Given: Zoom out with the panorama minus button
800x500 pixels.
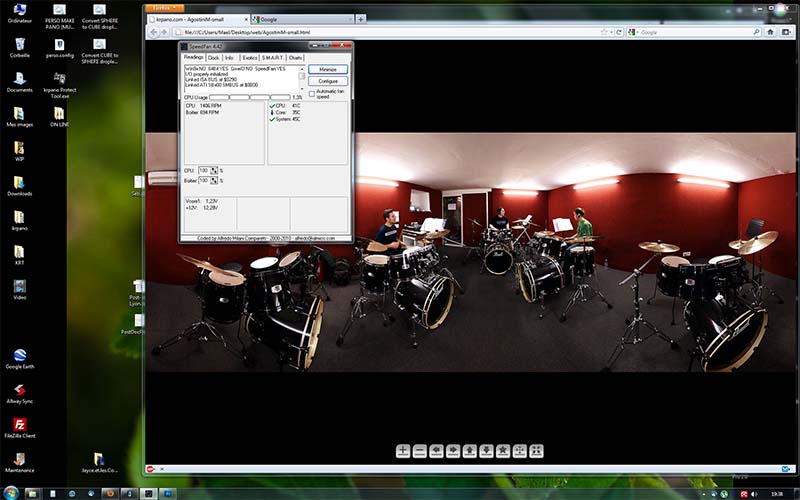Looking at the screenshot, I should [x=420, y=451].
